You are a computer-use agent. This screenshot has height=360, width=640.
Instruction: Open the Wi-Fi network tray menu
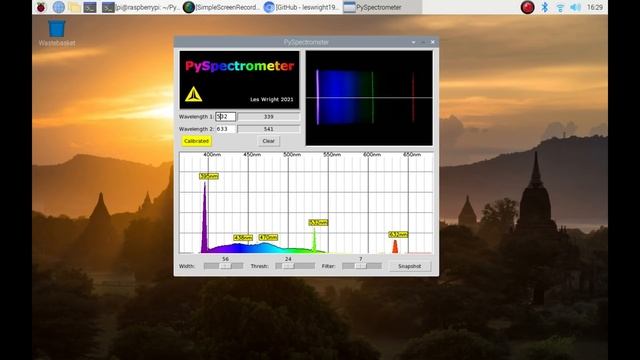[560, 7]
